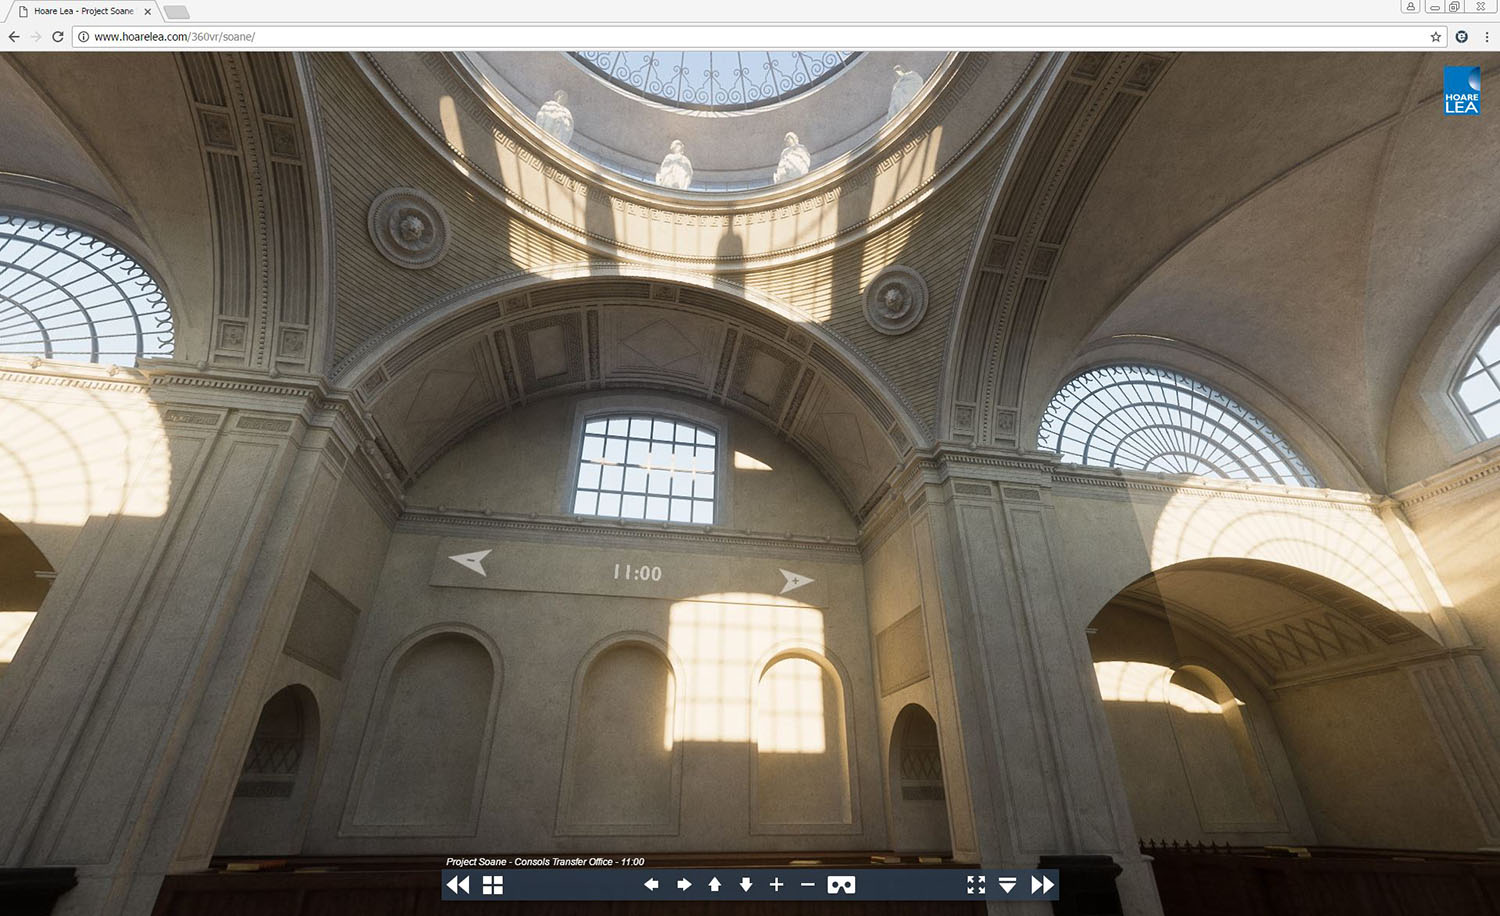The image size is (1500, 916).
Task: Skip to the next panorama scene
Action: coord(1043,885)
